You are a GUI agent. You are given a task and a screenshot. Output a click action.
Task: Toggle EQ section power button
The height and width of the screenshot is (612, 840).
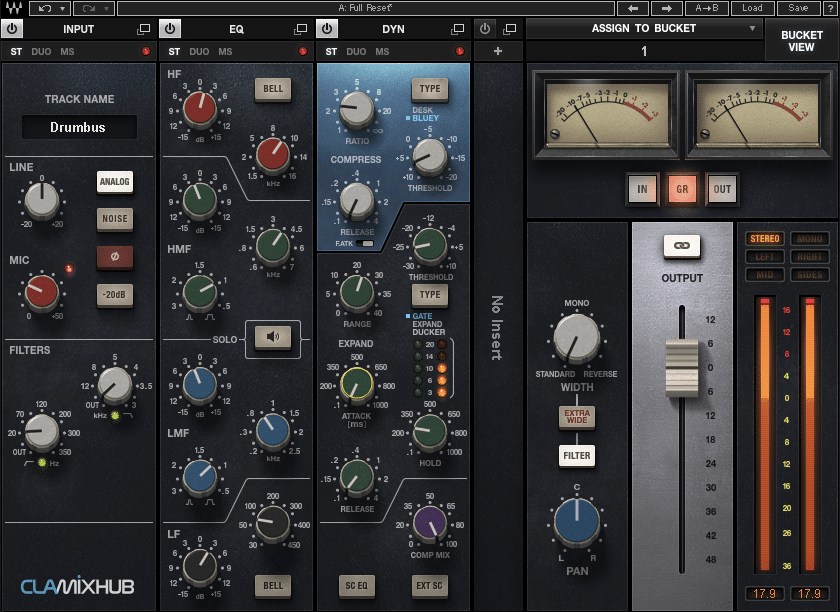[170, 28]
